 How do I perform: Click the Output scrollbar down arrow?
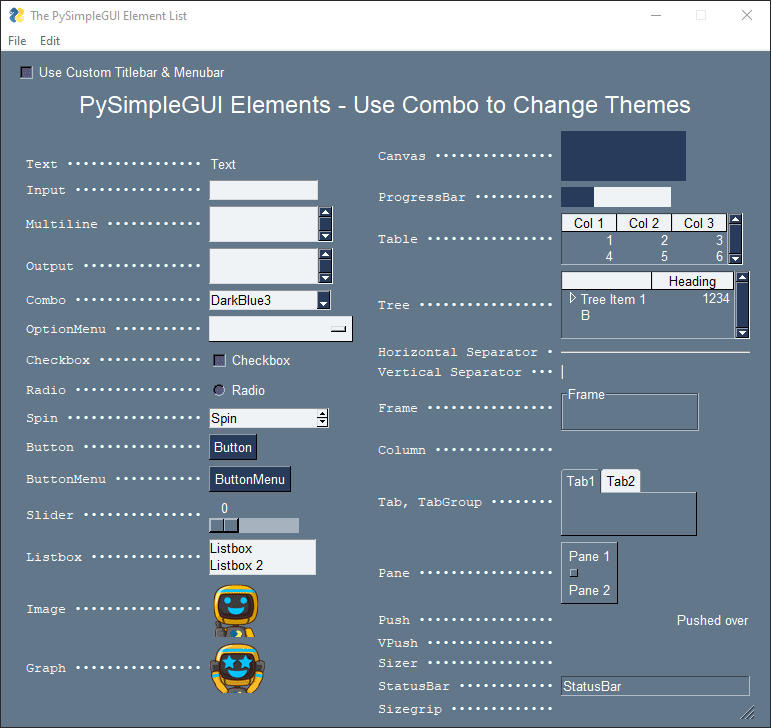(x=325, y=278)
